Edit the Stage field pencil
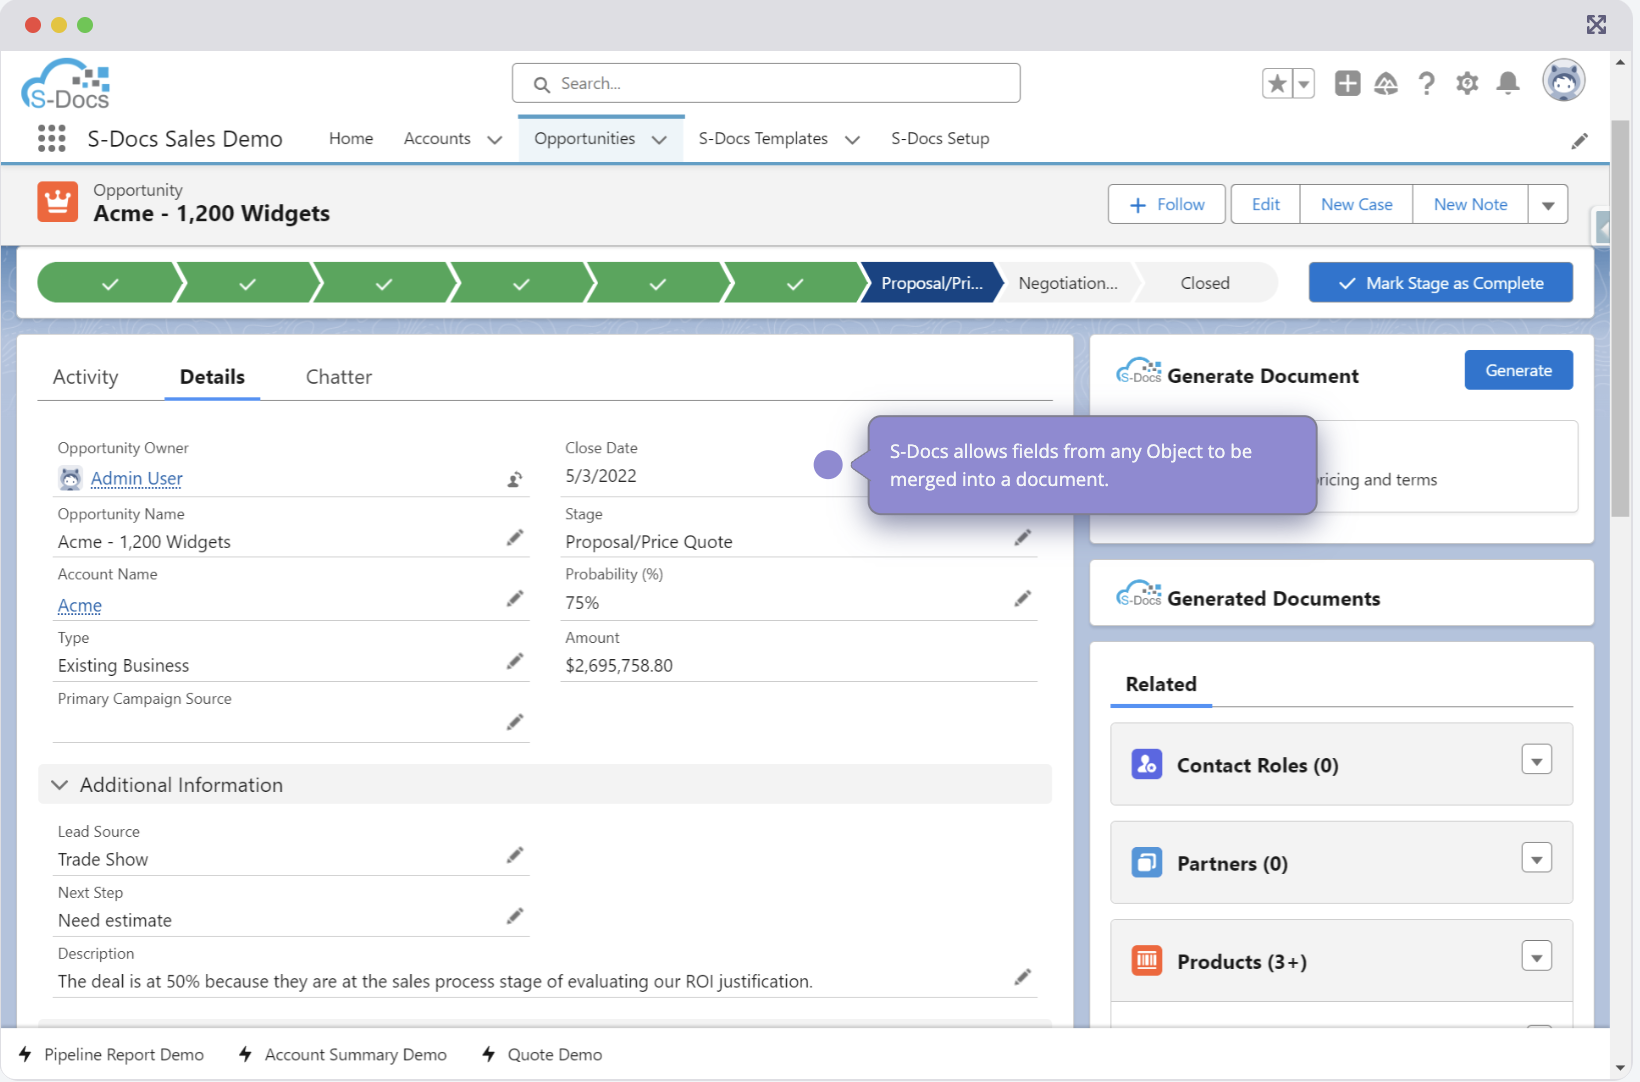 1022,538
